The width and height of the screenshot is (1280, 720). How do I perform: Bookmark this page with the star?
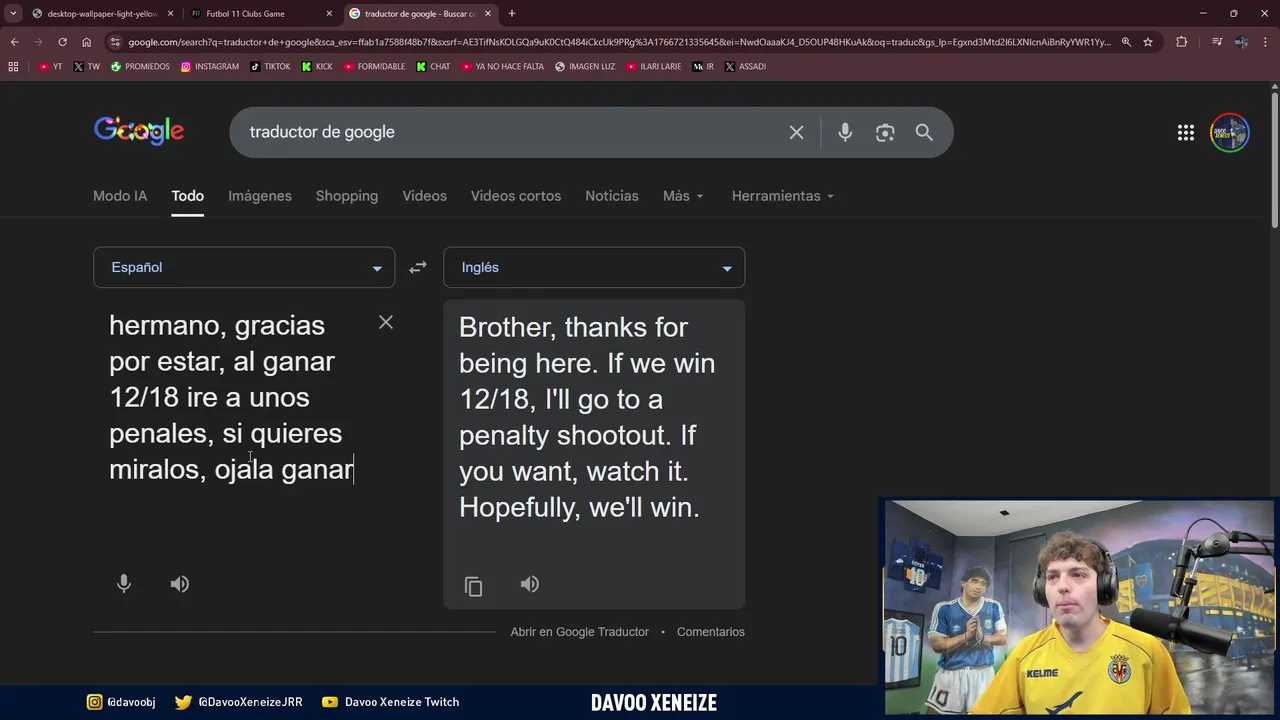click(x=1148, y=42)
